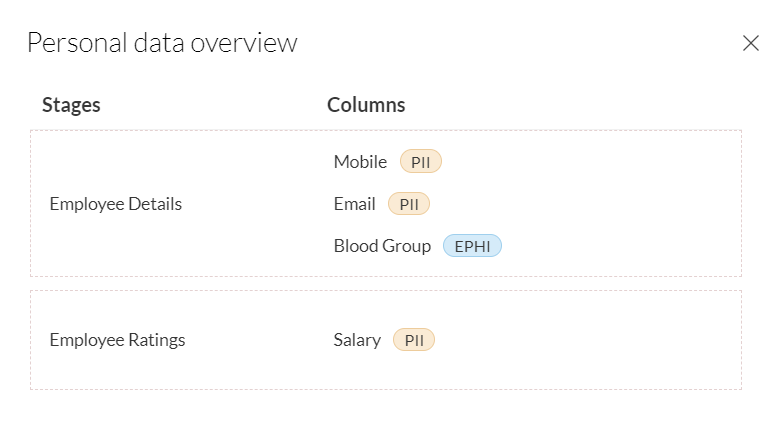The image size is (779, 426).
Task: Click the EPHI badge beside Blood Group
Action: point(472,246)
